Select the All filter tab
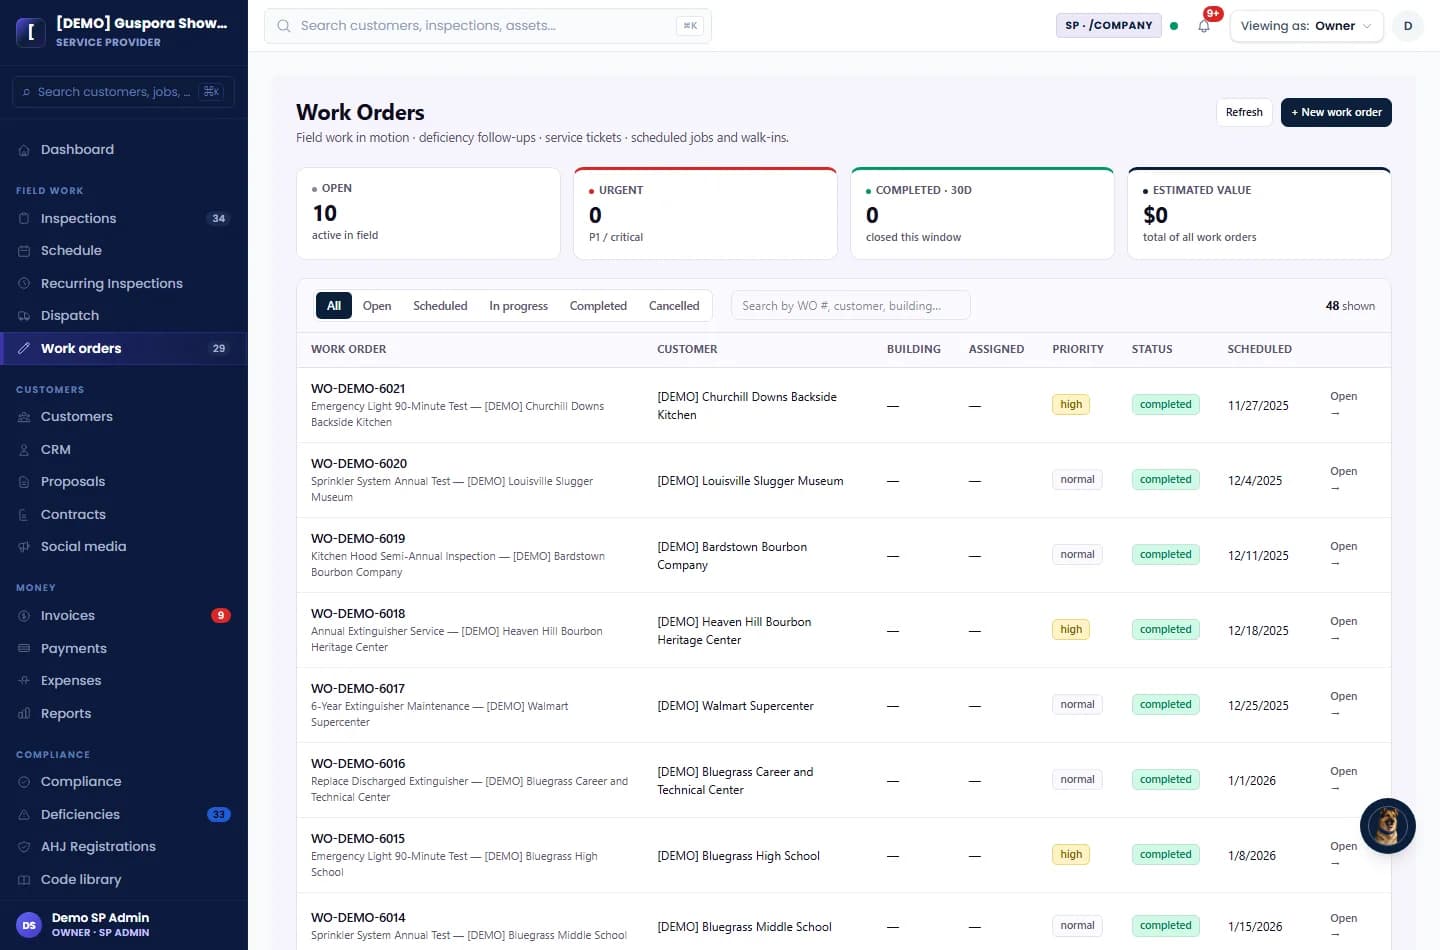Viewport: 1440px width, 950px height. pyautogui.click(x=334, y=306)
